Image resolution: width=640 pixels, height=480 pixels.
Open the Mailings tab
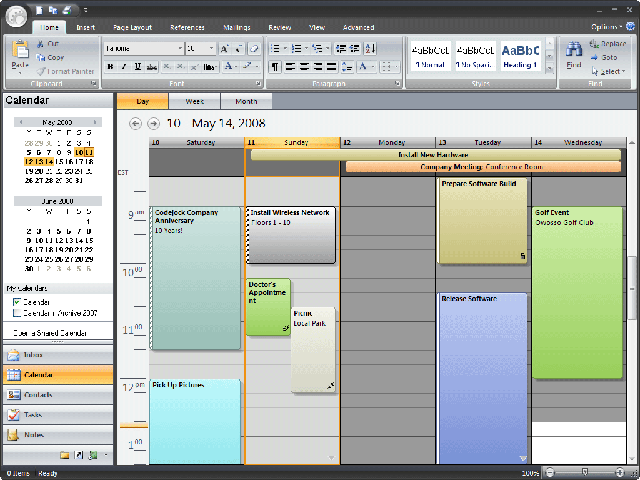coord(237,27)
